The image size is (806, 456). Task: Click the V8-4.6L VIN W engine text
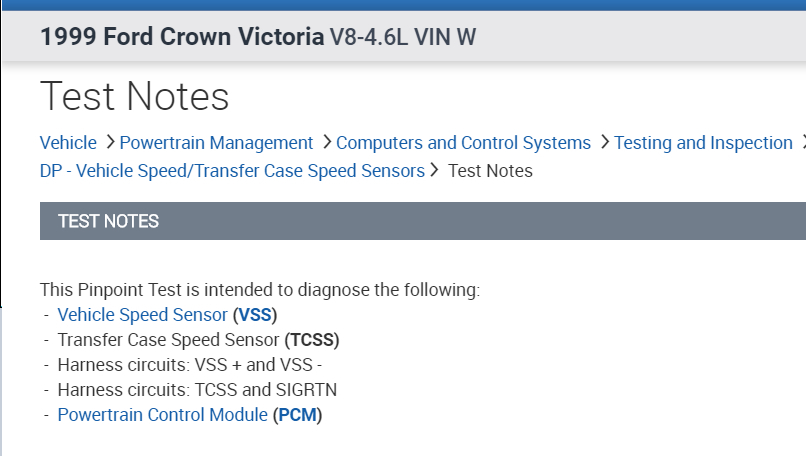(403, 38)
